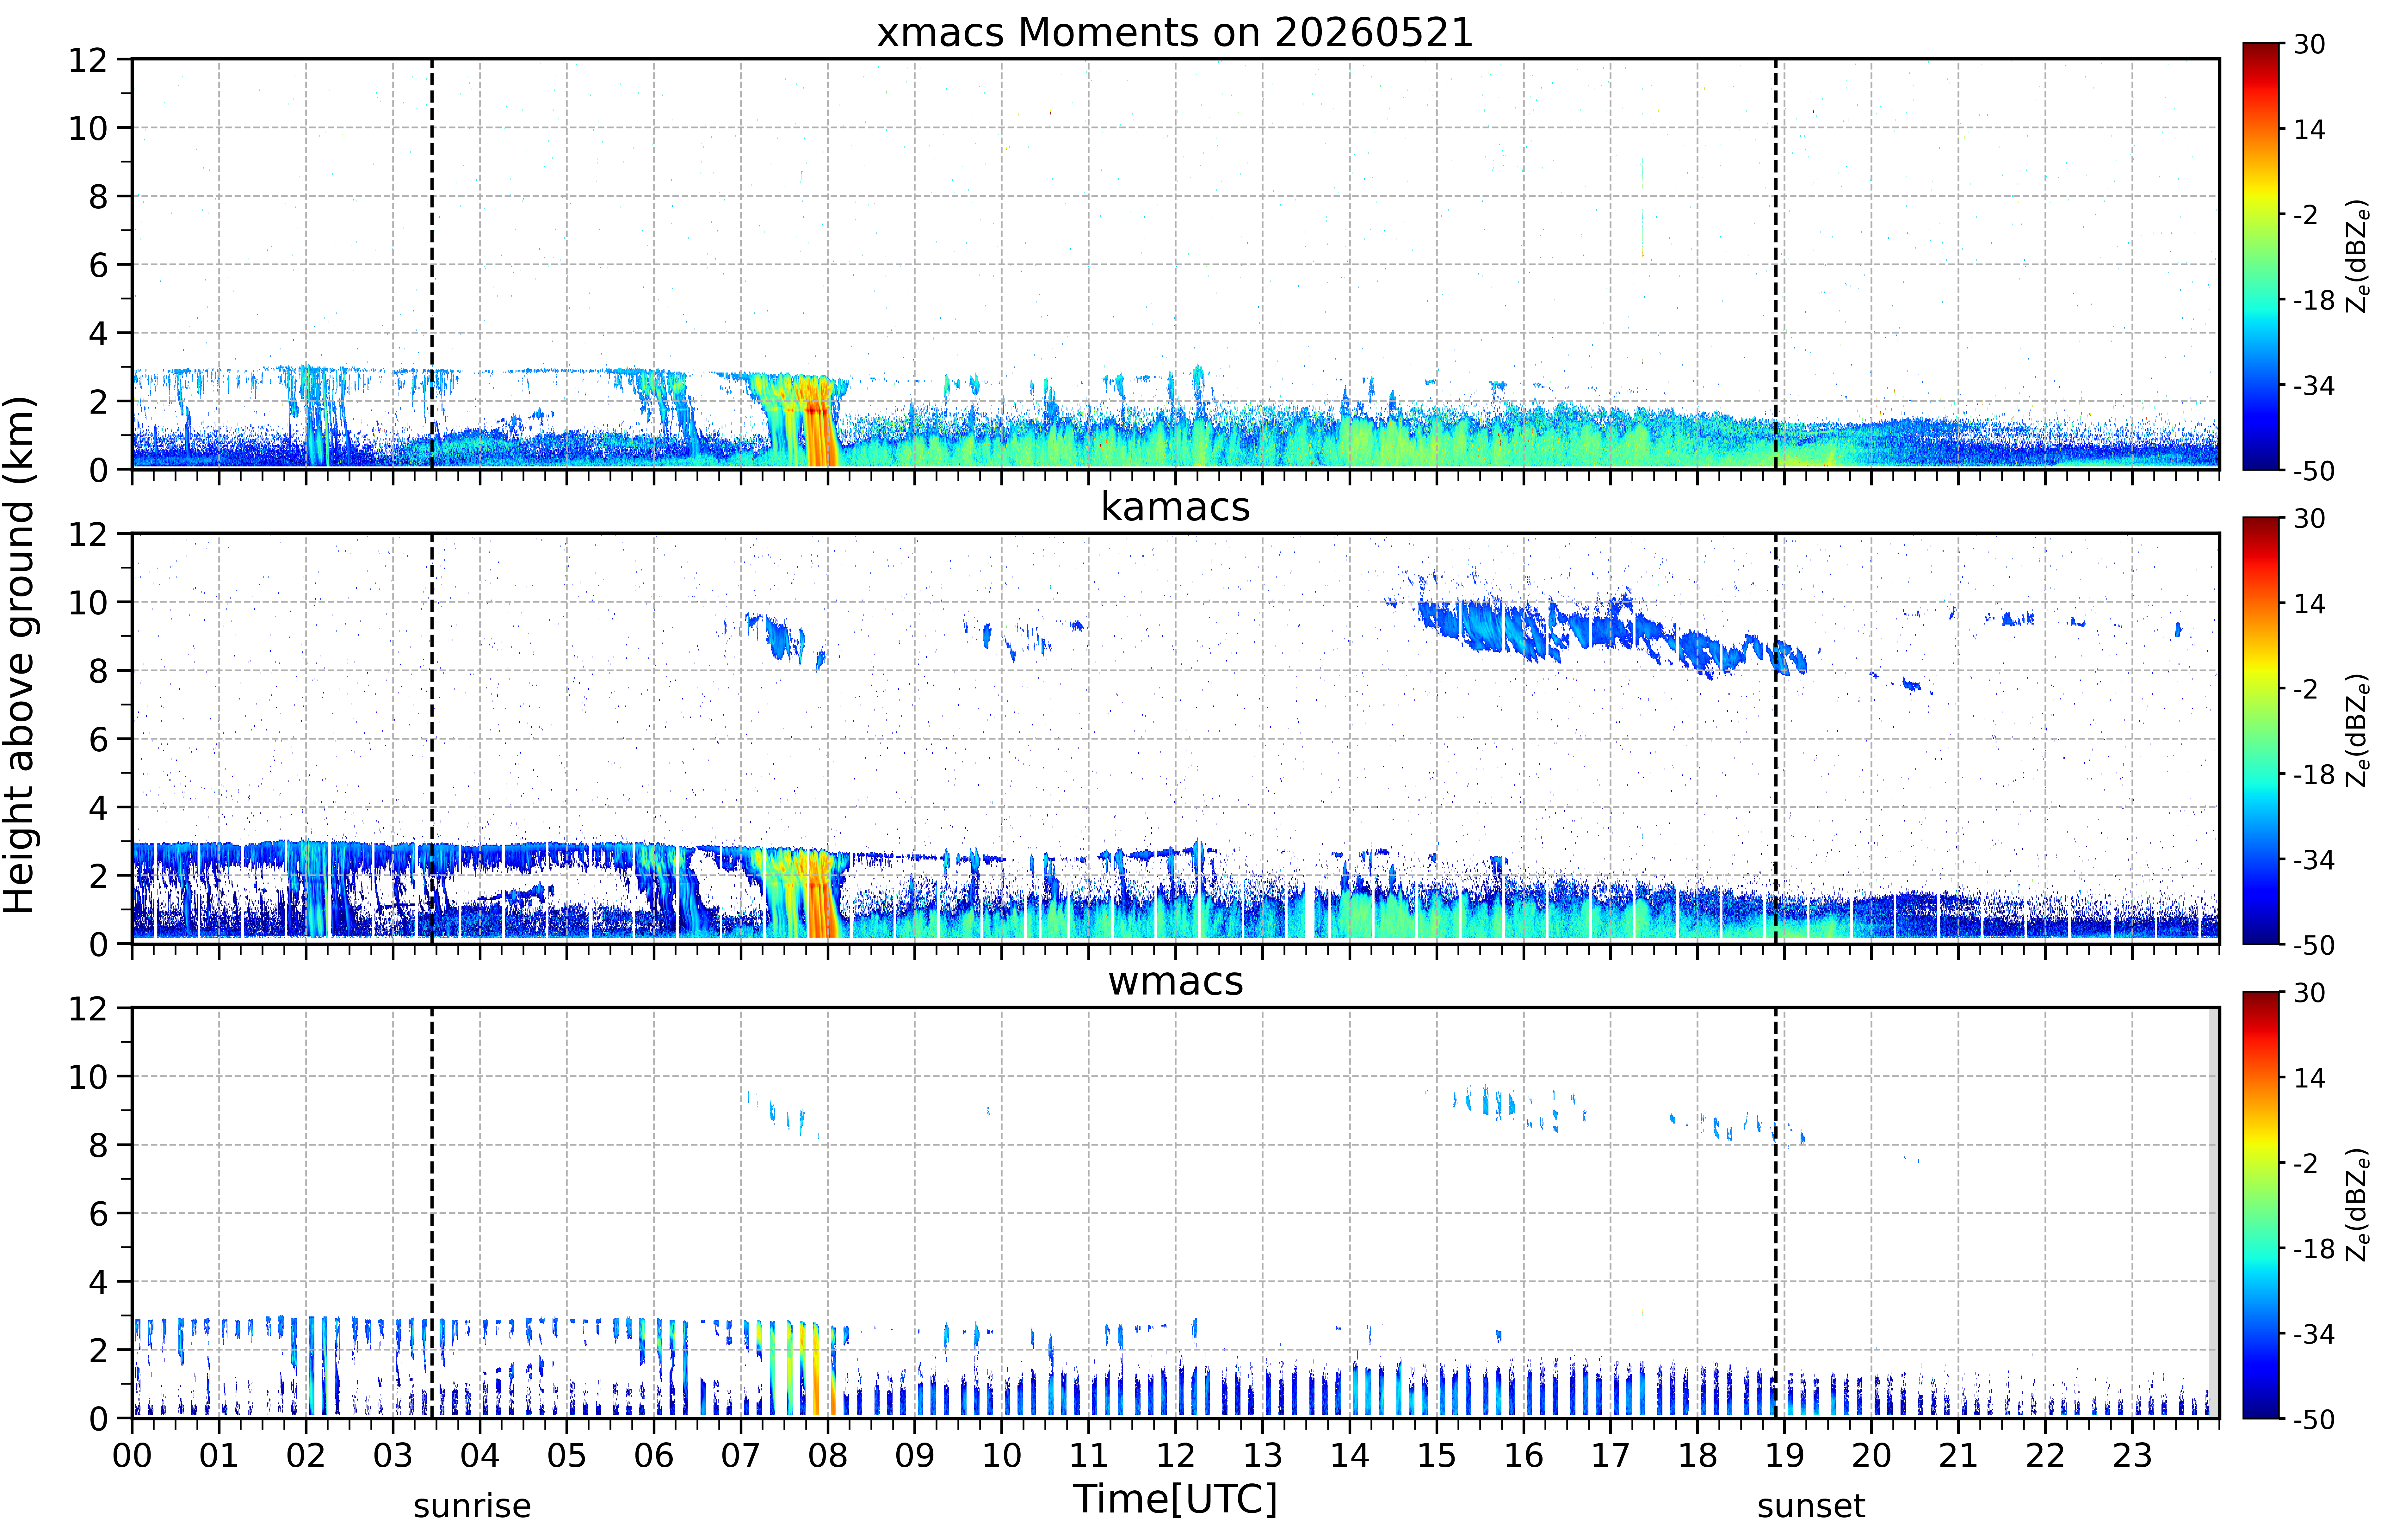Click the Ze(dBZe) label beside xmacs colorbar

[x=2358, y=256]
